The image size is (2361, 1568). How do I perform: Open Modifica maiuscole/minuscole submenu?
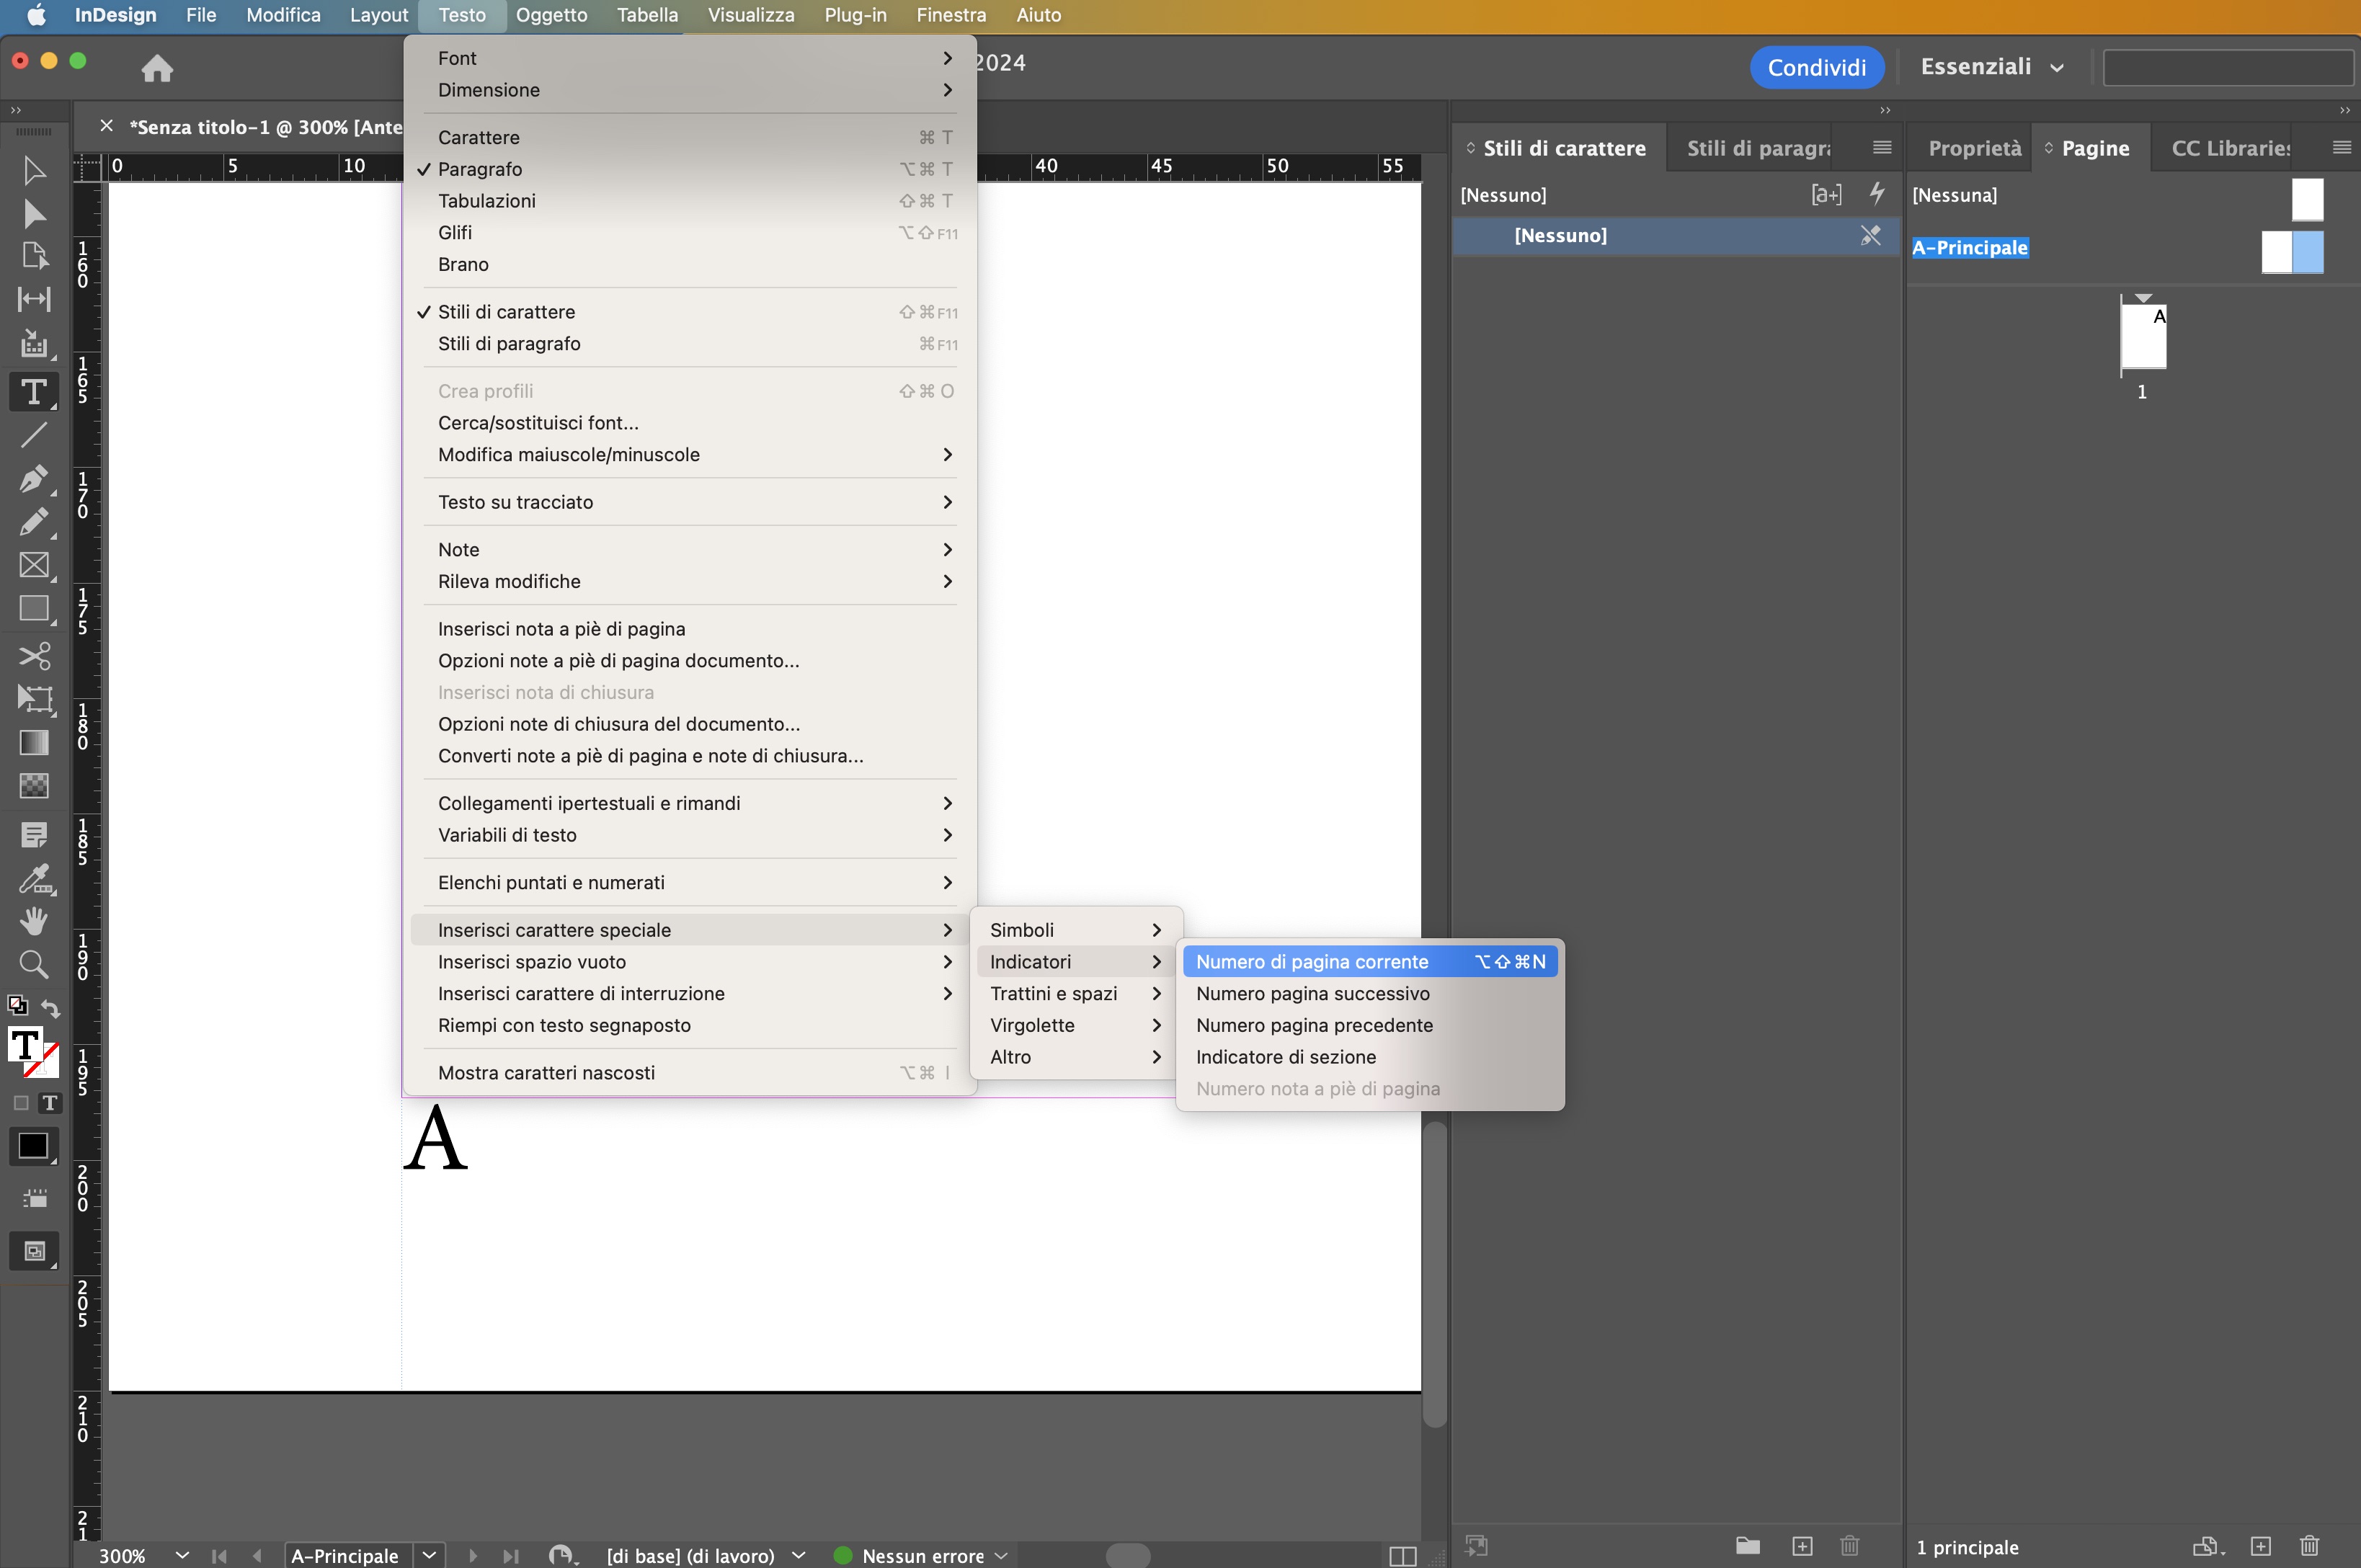click(690, 455)
